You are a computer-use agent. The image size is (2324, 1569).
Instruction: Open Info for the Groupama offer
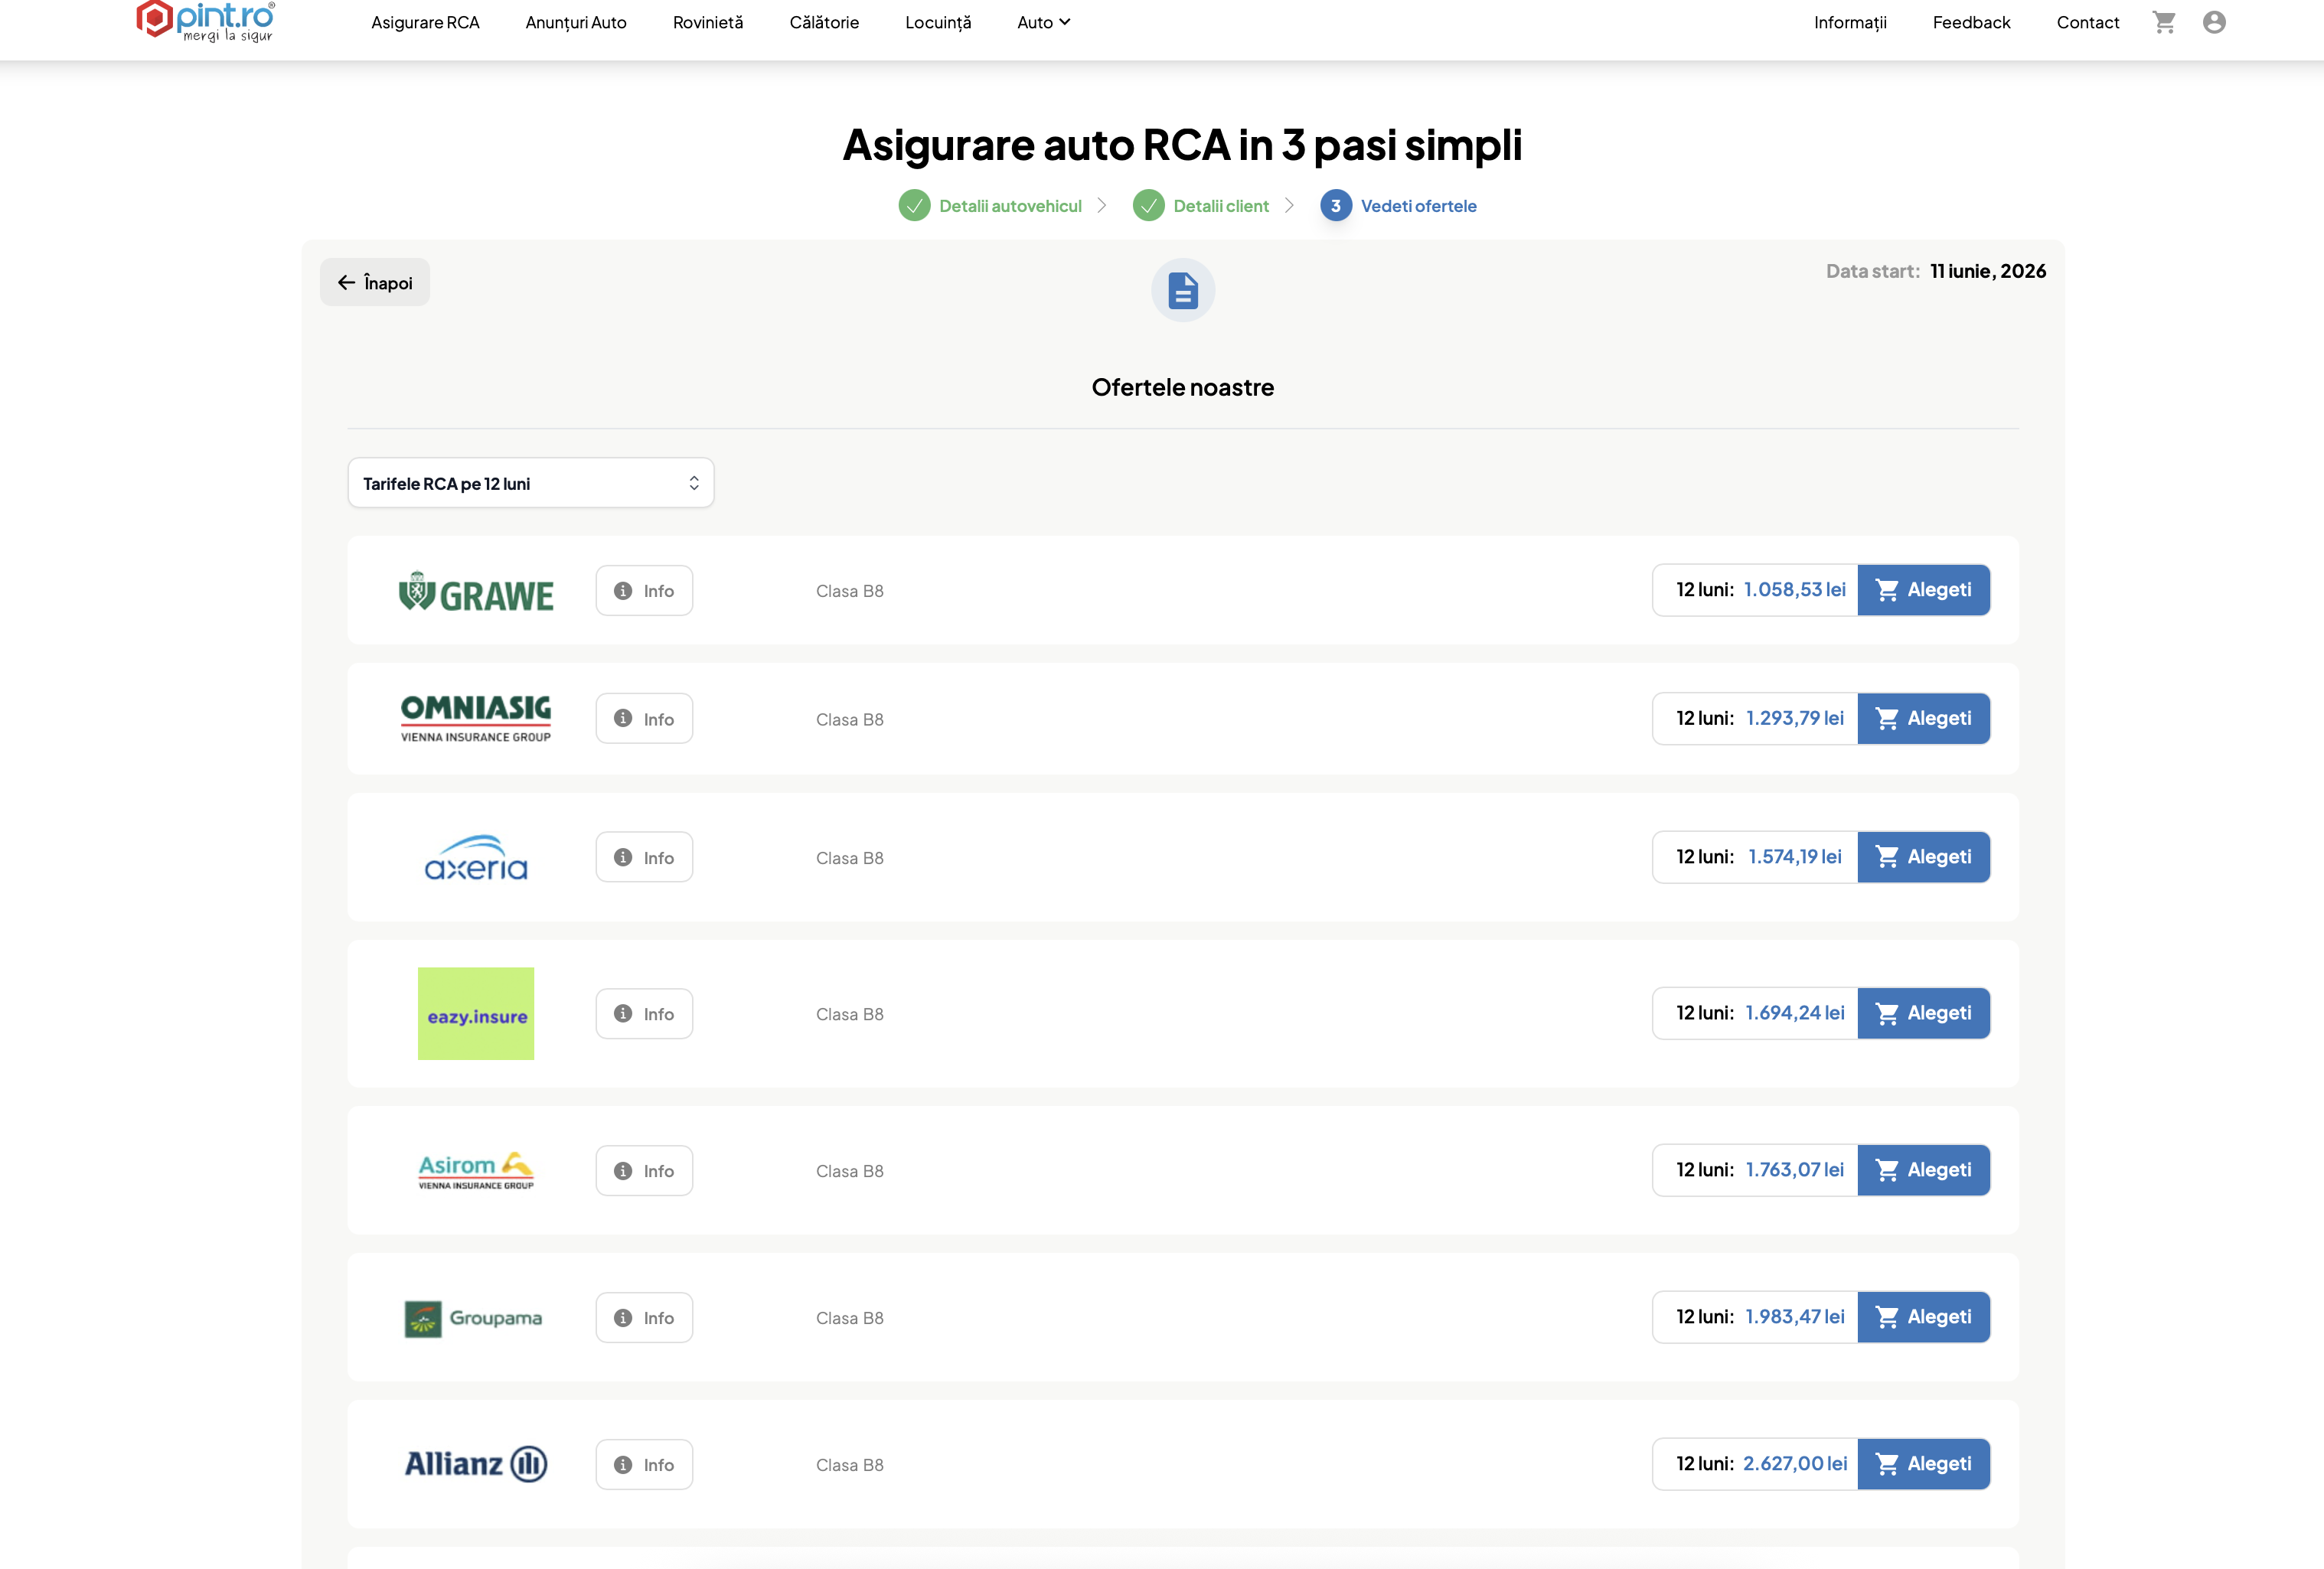(644, 1317)
